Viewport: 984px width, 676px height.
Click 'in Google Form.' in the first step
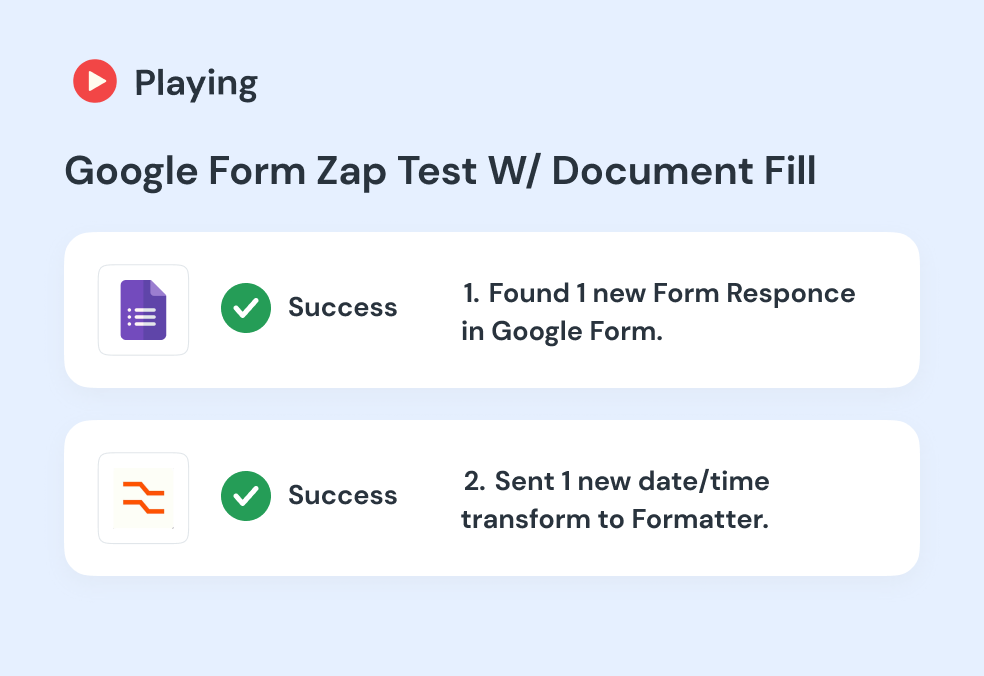pos(562,332)
